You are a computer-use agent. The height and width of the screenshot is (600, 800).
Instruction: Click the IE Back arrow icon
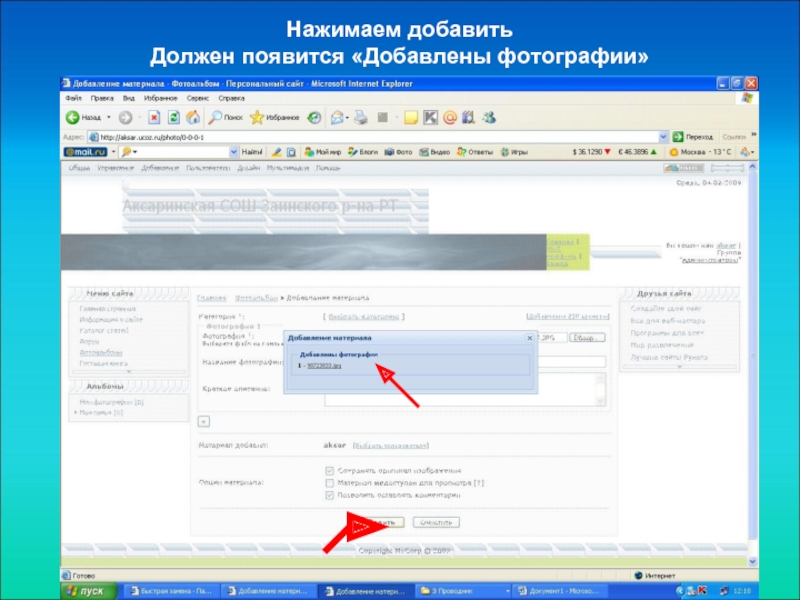click(72, 118)
